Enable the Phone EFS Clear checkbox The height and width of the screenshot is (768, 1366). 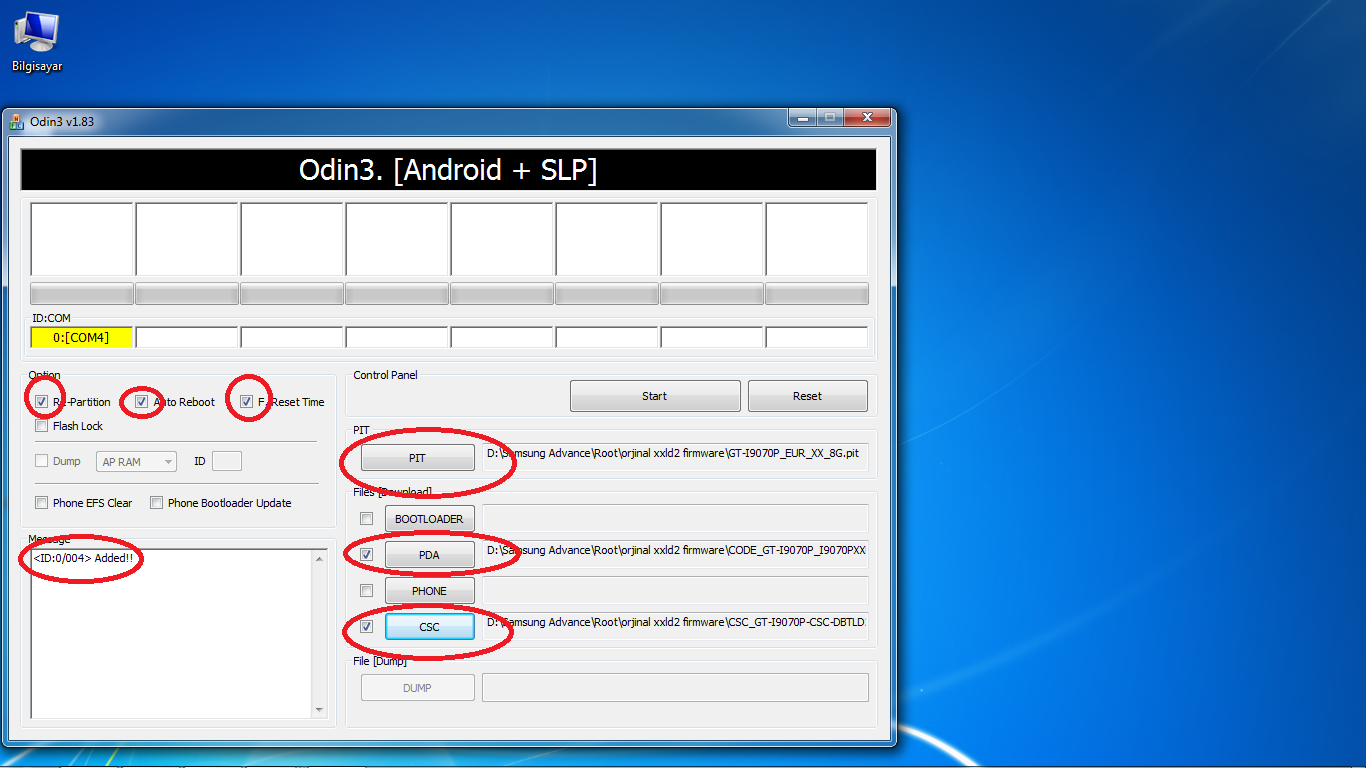[41, 503]
